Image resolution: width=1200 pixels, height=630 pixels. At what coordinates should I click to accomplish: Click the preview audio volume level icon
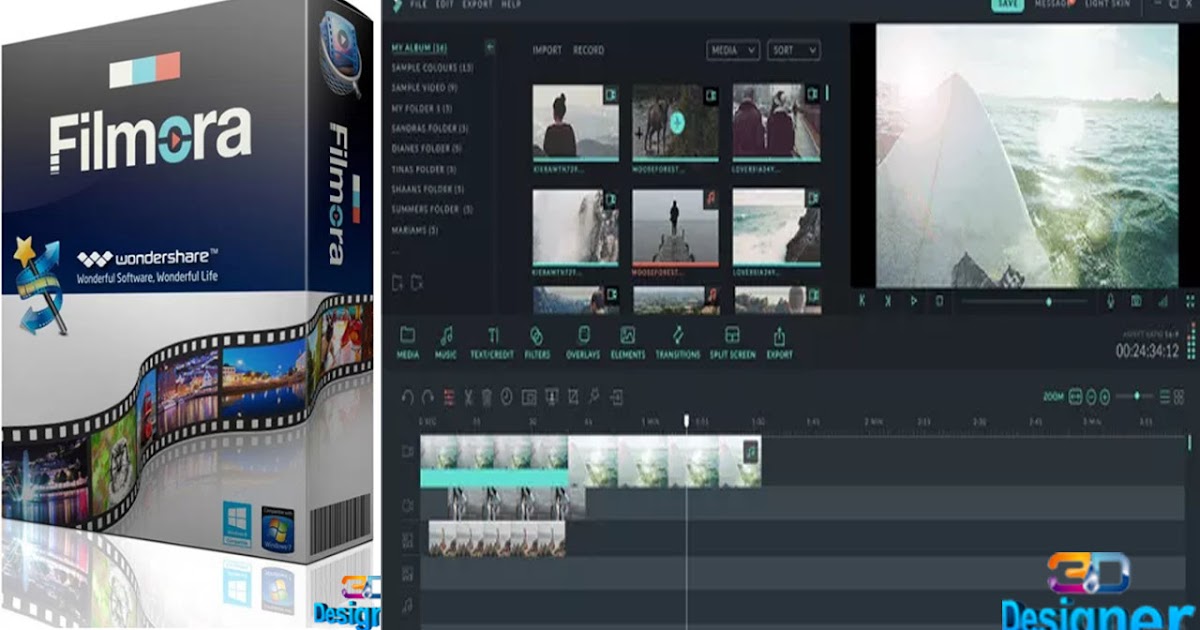point(1163,300)
